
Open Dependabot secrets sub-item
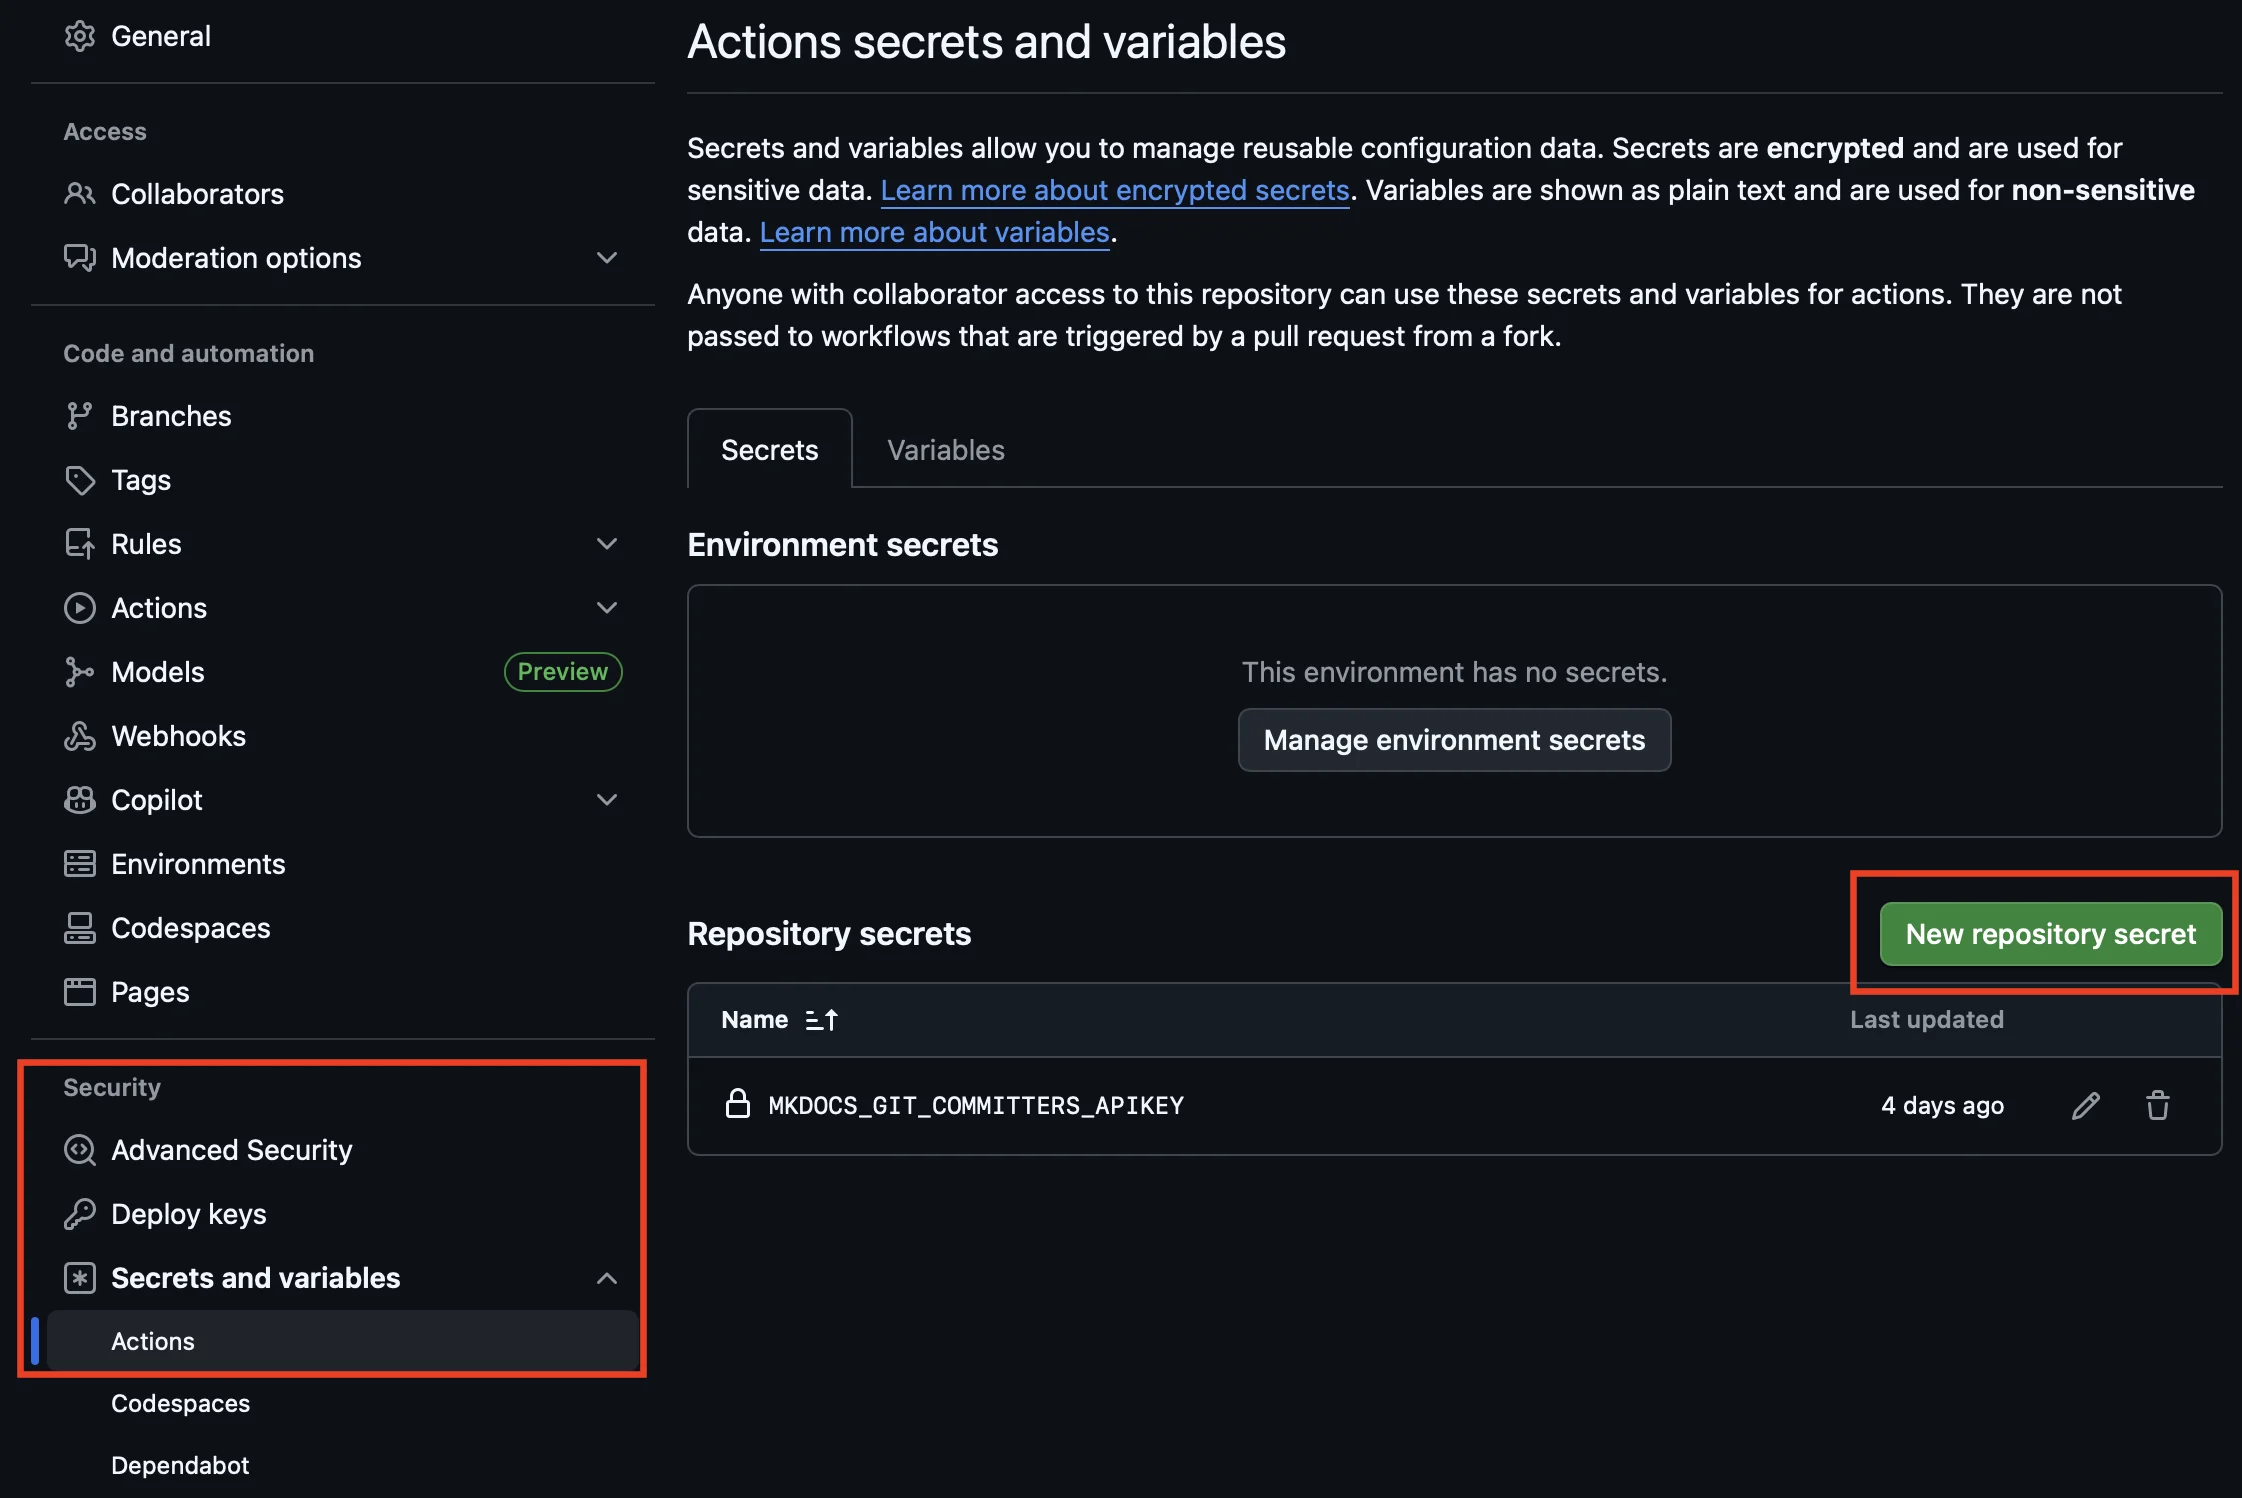180,1465
